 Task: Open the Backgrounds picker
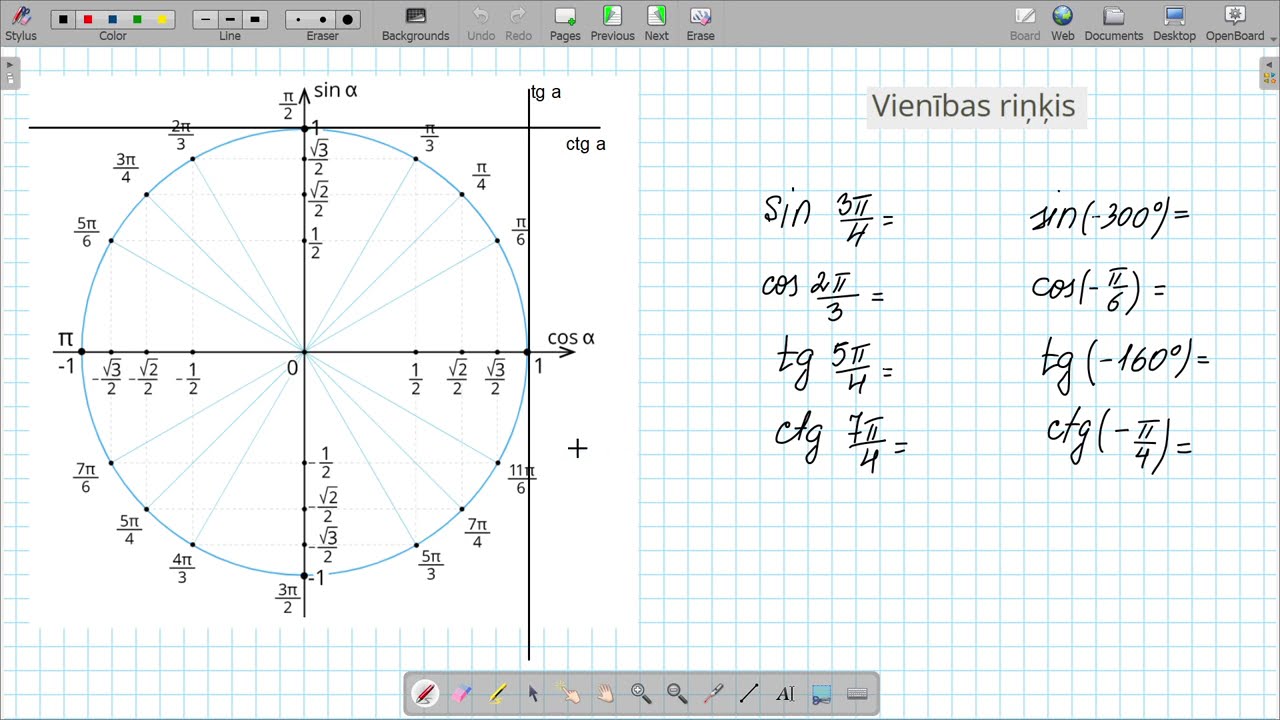click(x=416, y=22)
